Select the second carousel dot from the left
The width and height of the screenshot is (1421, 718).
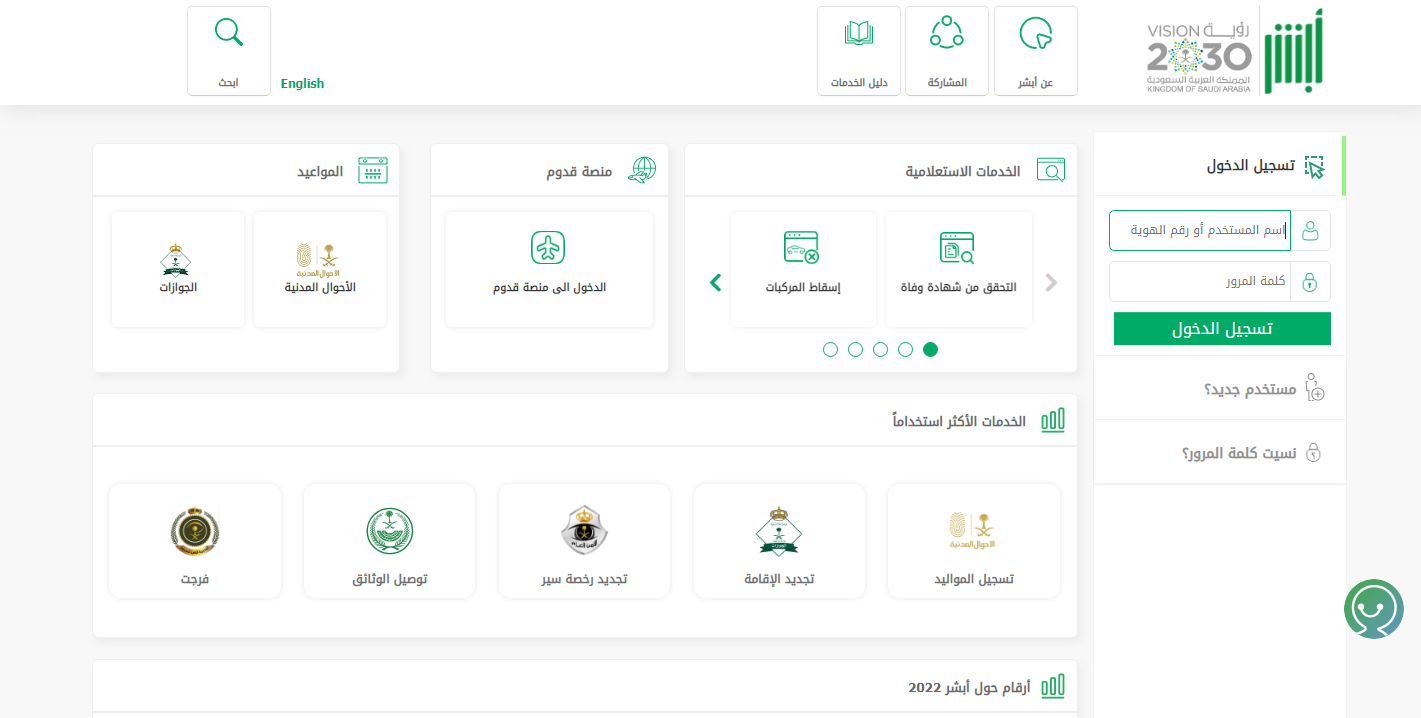[855, 349]
